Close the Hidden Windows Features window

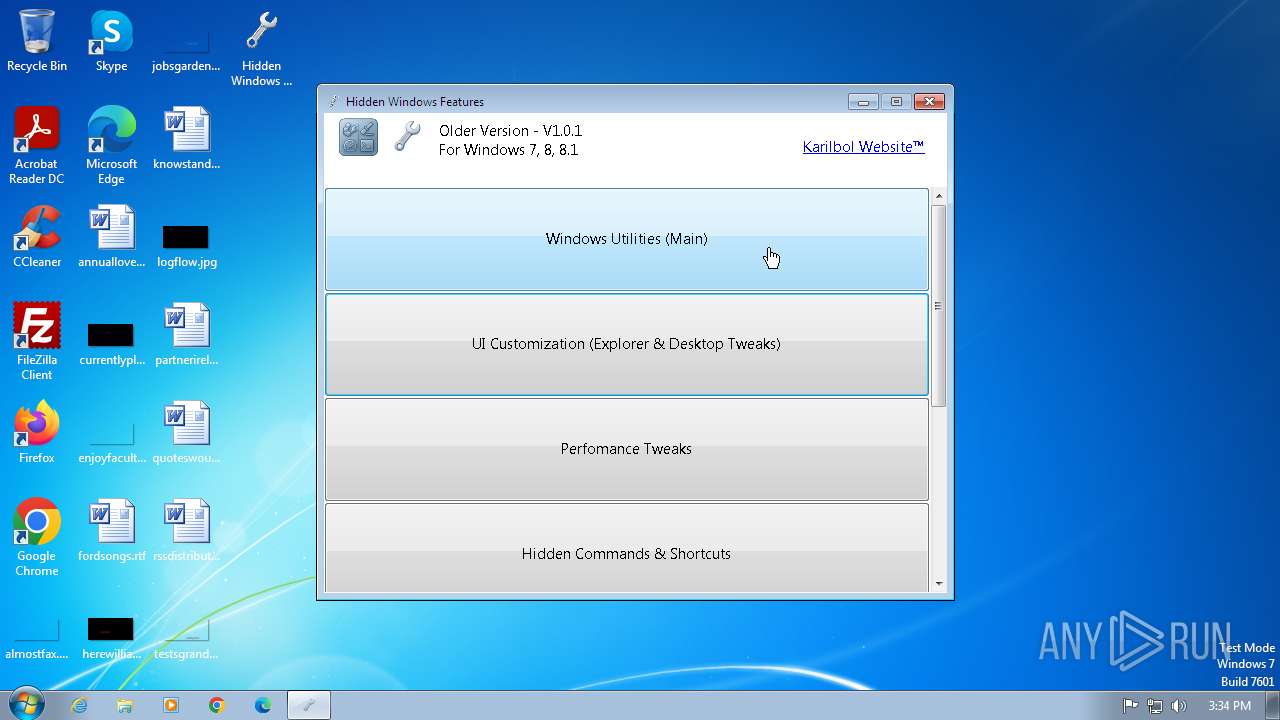pyautogui.click(x=929, y=101)
